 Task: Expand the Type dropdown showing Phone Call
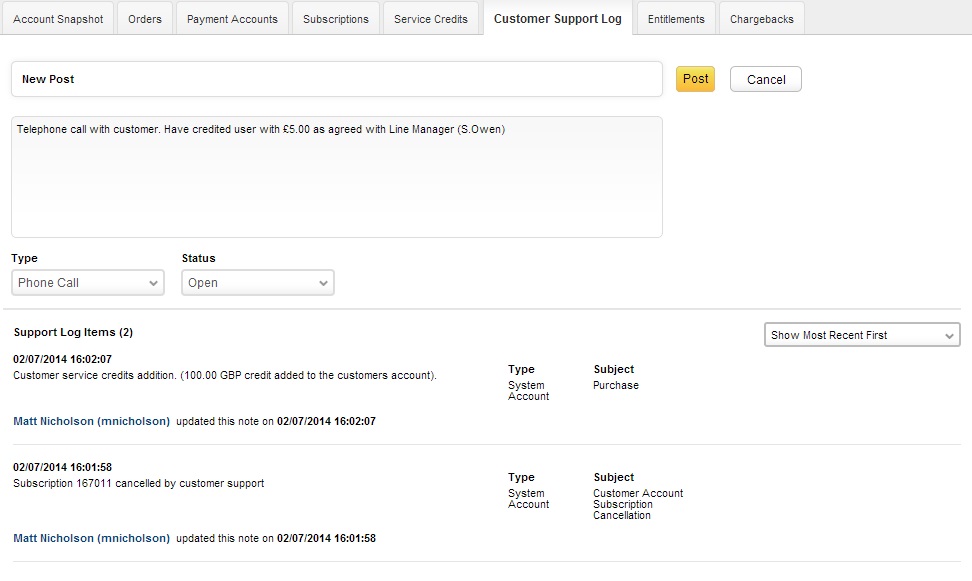click(88, 283)
